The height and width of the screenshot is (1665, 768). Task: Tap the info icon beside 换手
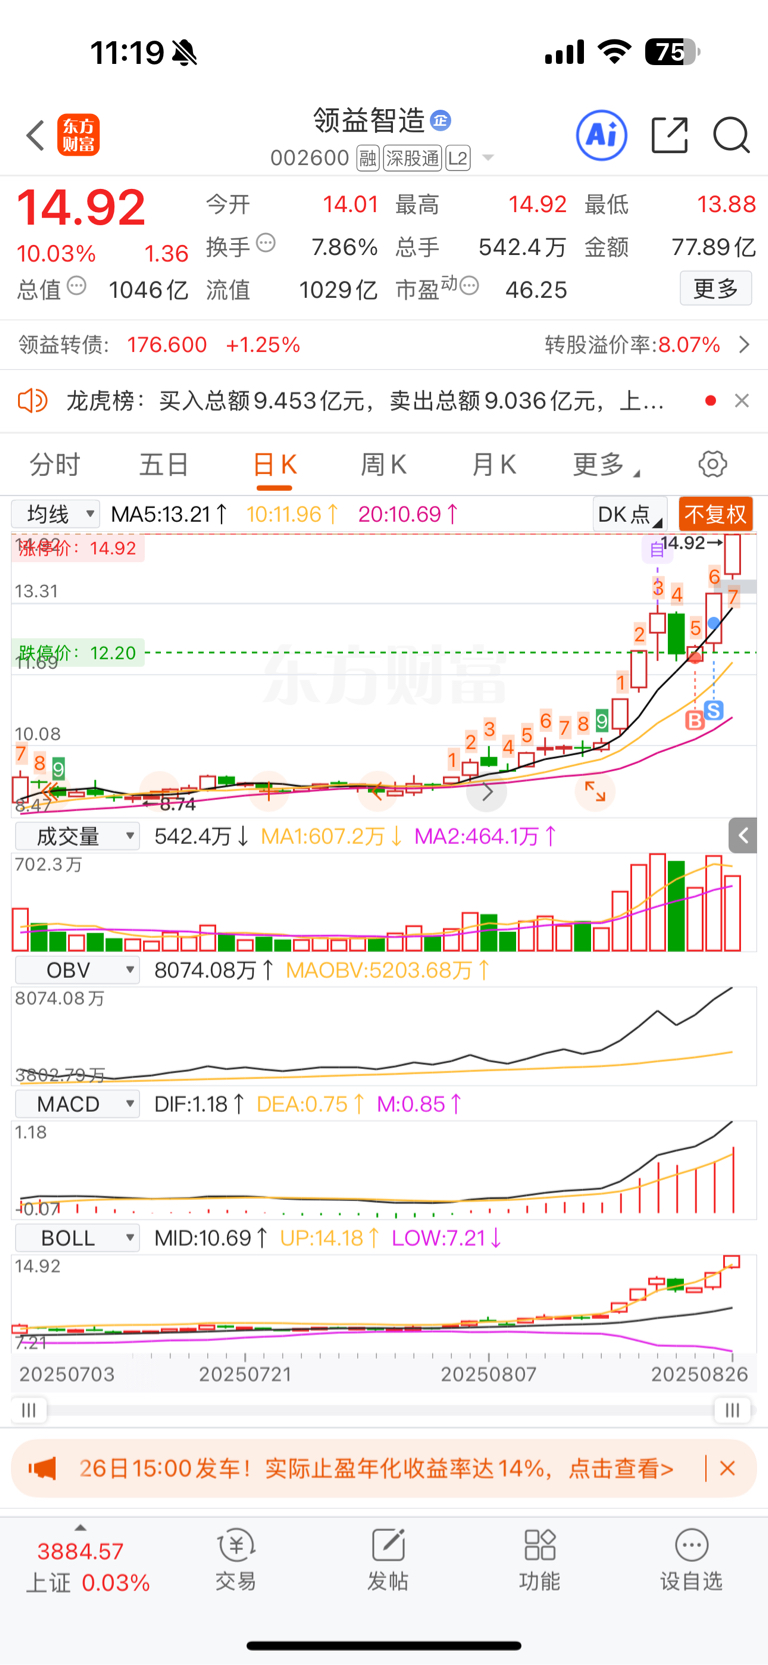coord(266,243)
